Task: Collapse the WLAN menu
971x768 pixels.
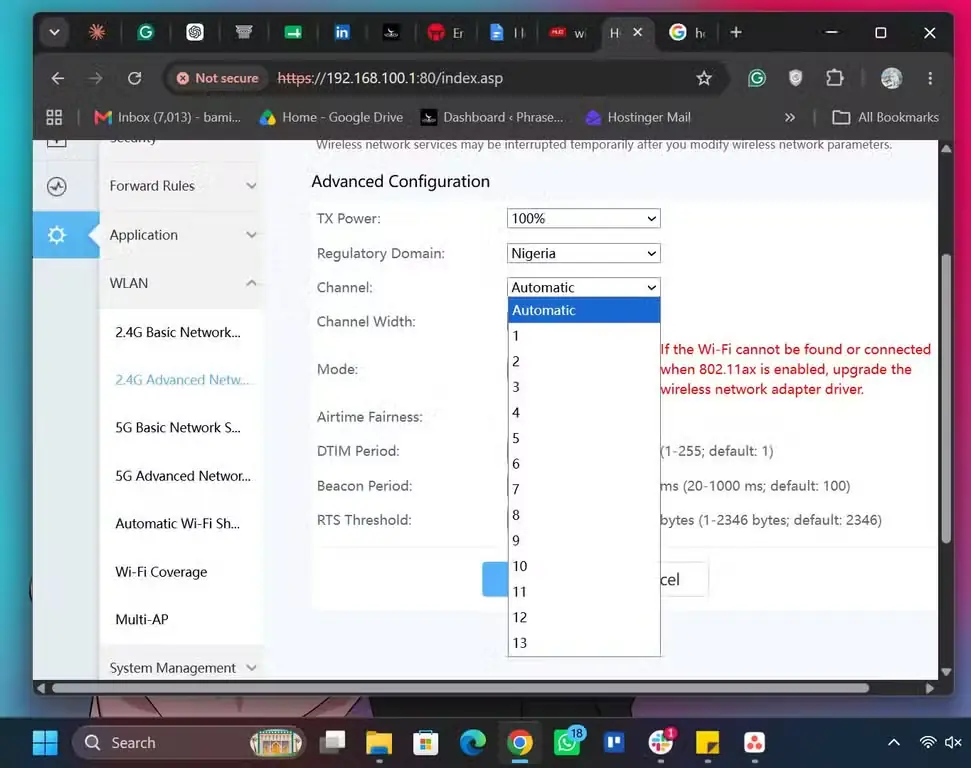Action: 183,283
